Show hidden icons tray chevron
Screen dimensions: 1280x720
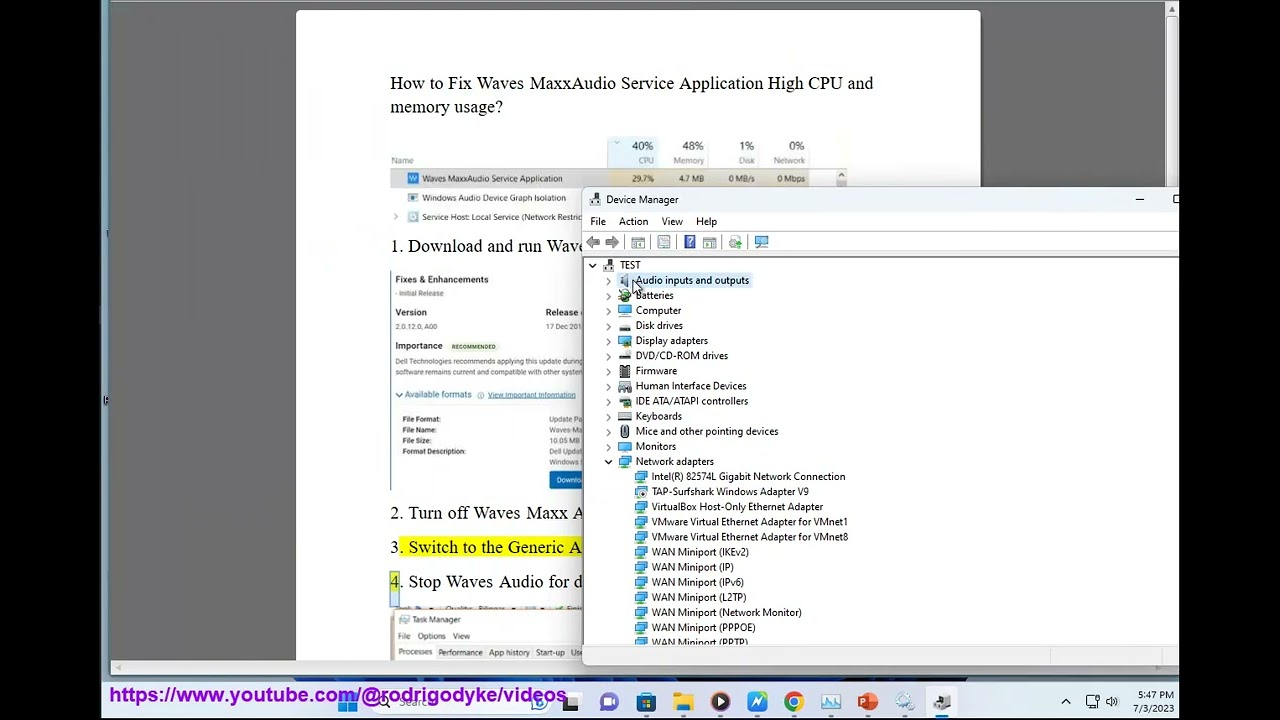1066,702
